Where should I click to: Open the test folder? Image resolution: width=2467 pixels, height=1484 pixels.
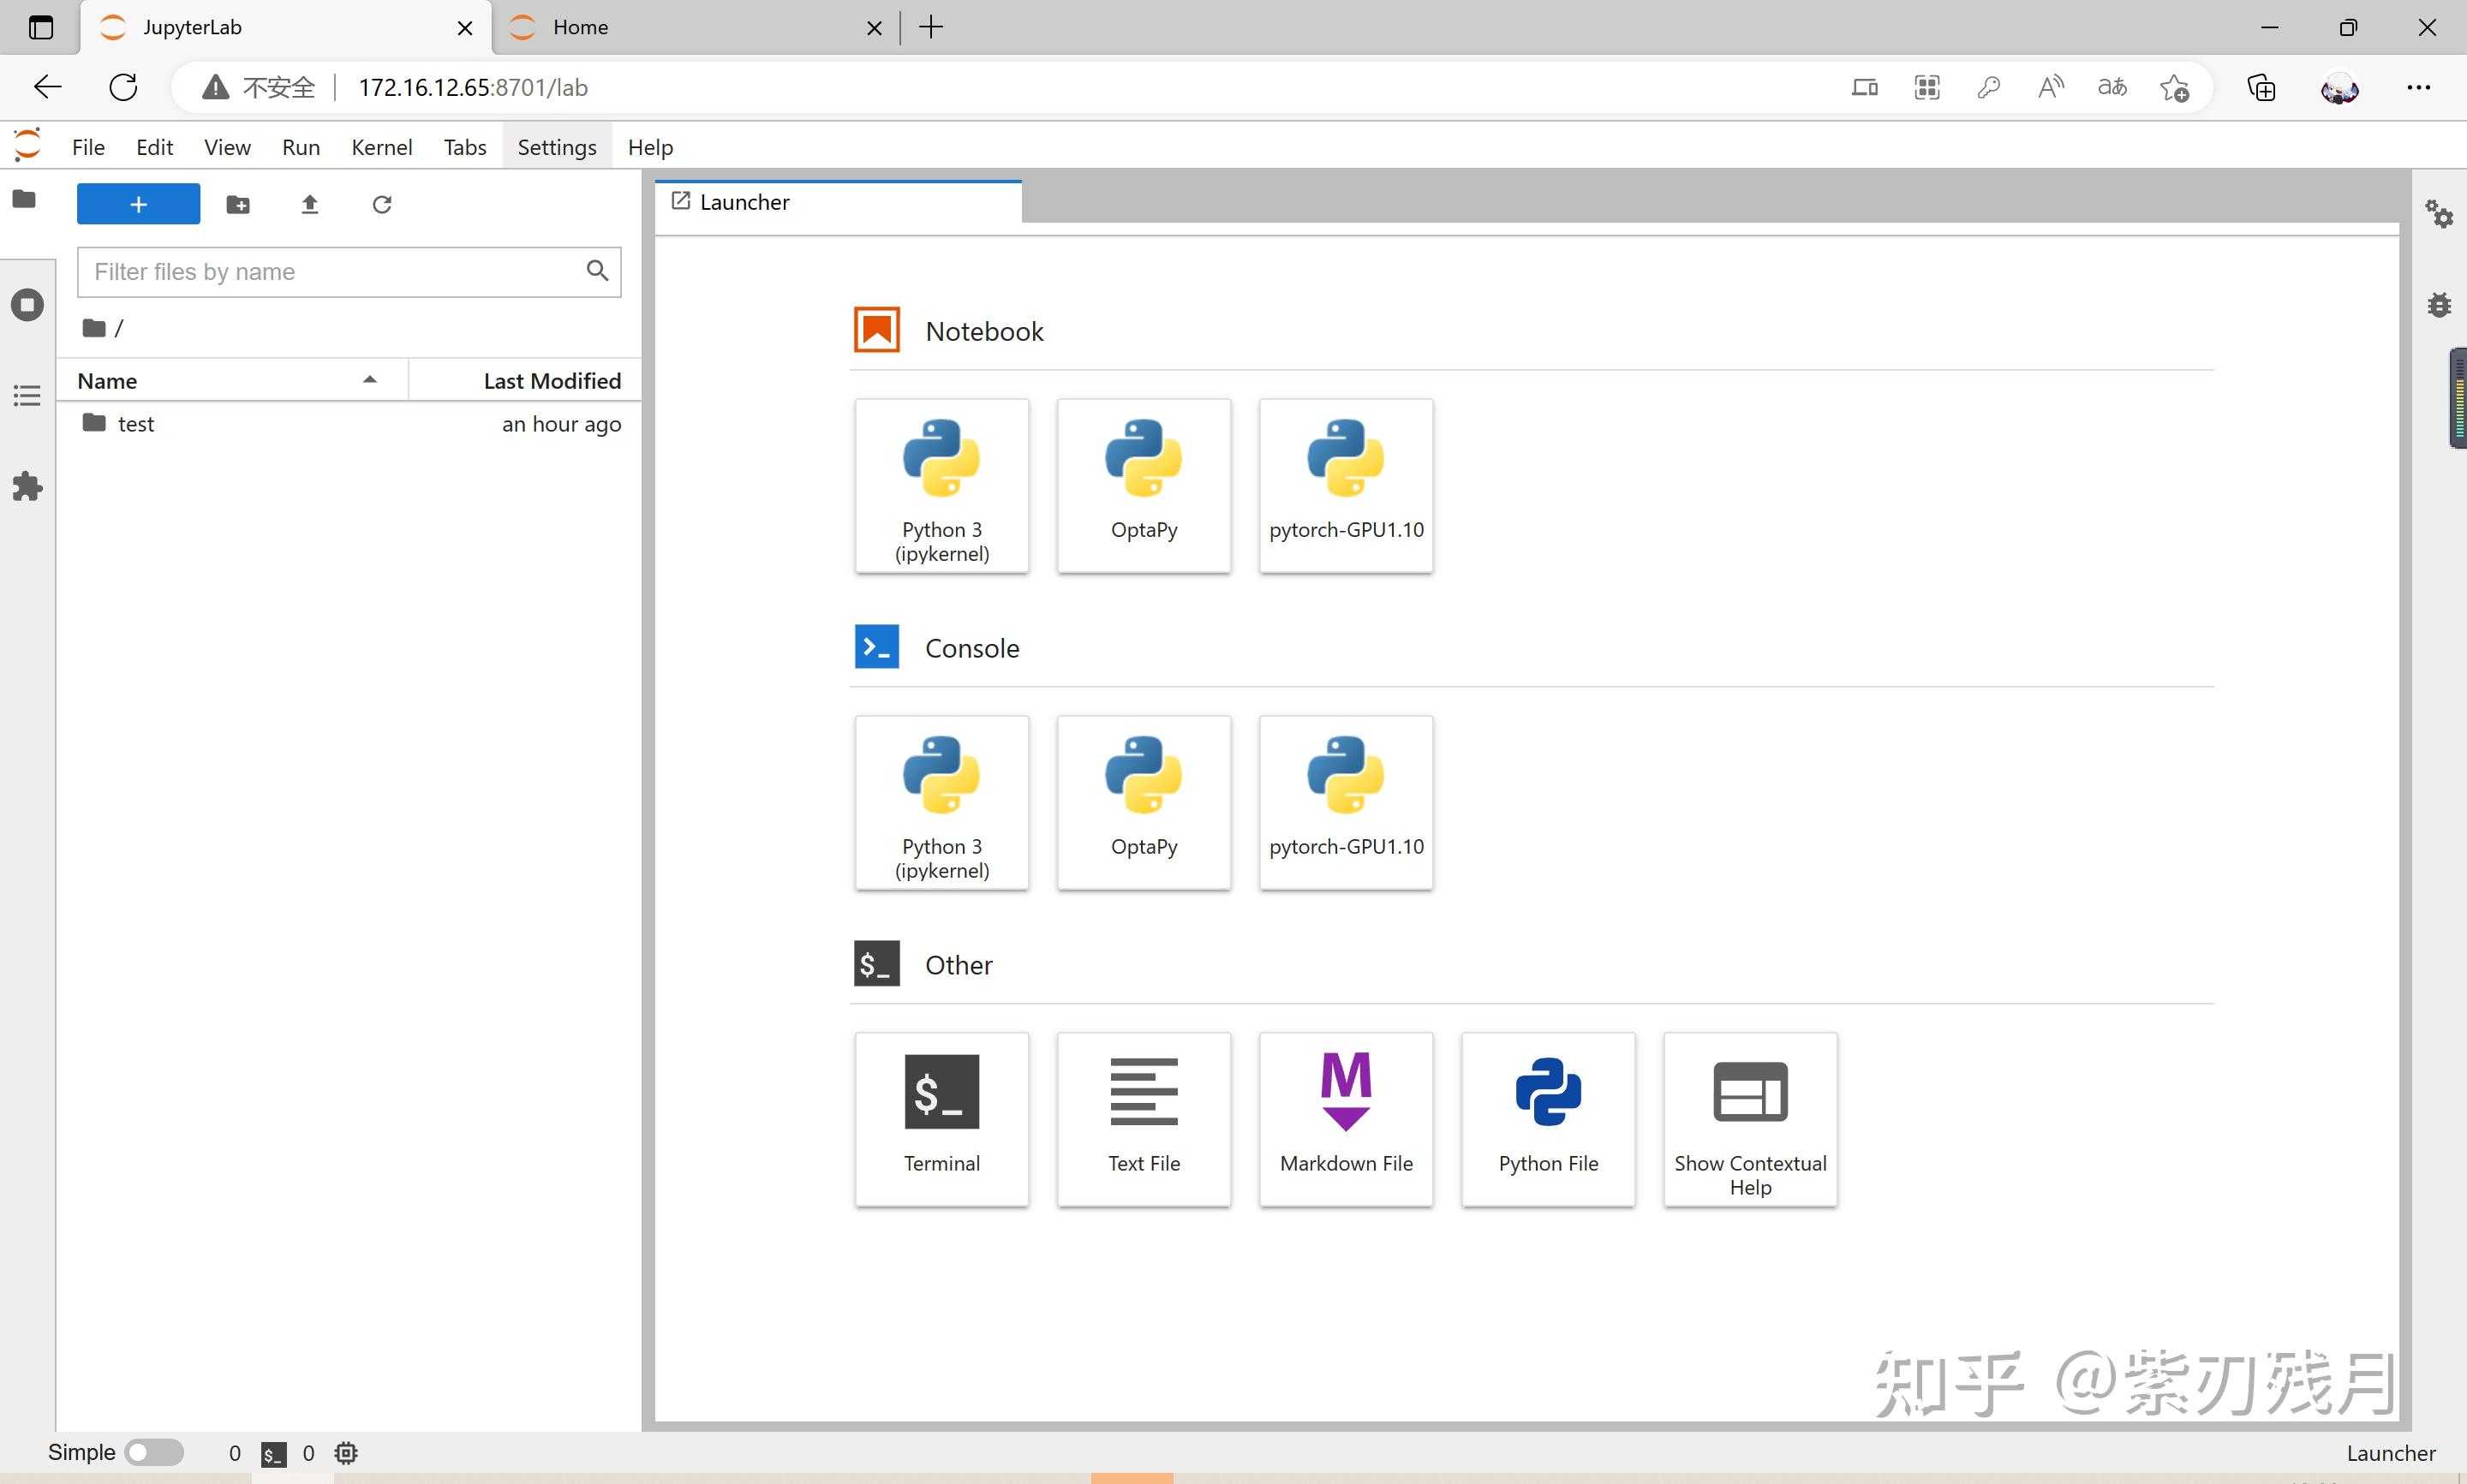(x=136, y=424)
